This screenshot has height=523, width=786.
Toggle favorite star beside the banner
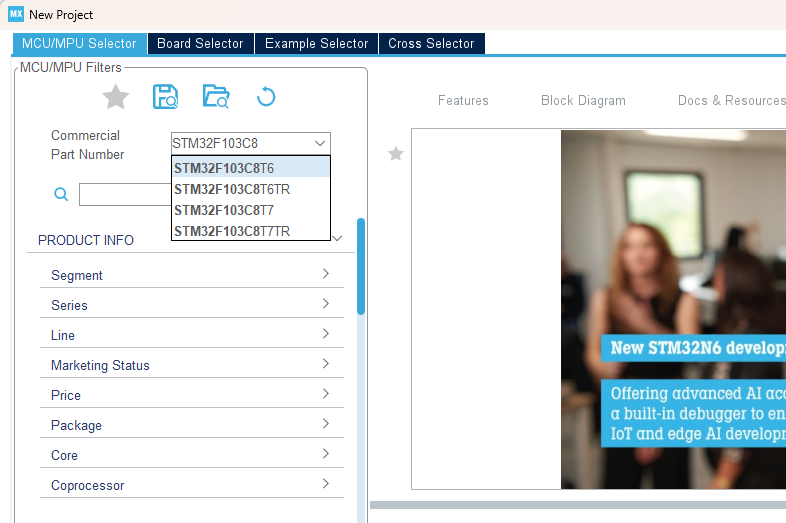396,153
